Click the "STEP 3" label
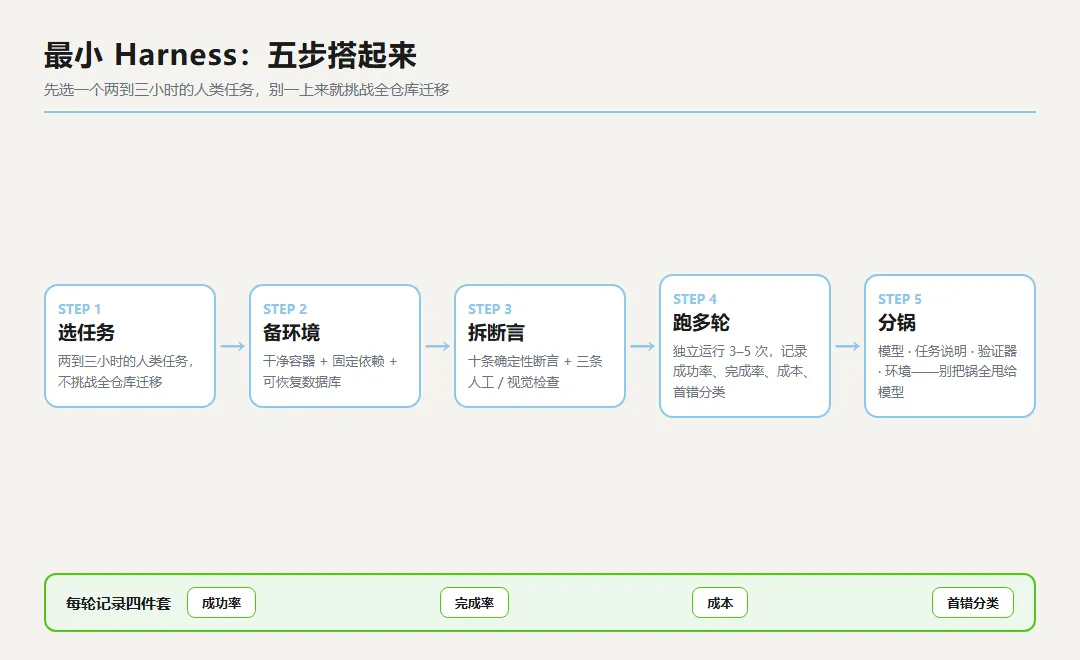1080x660 pixels. coord(490,309)
